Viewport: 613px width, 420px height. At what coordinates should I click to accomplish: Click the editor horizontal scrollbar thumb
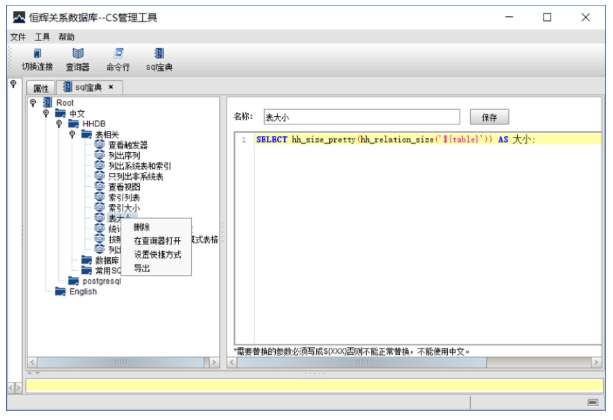click(x=362, y=363)
